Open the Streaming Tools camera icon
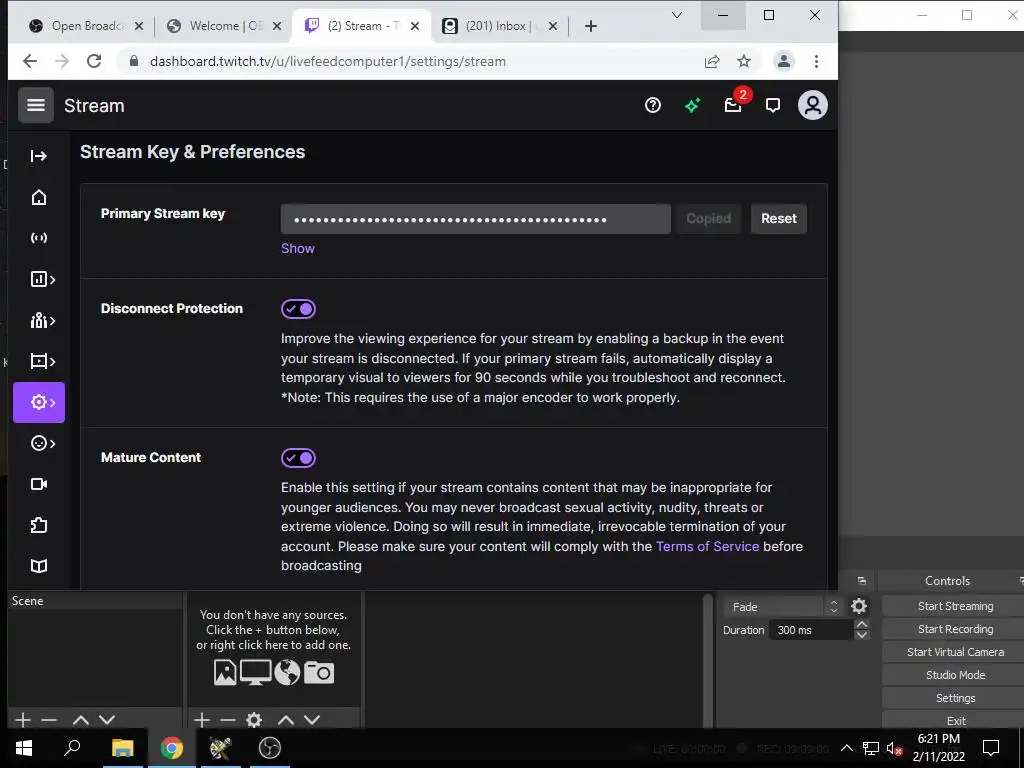Screen dimensions: 1024x768 pos(39,484)
